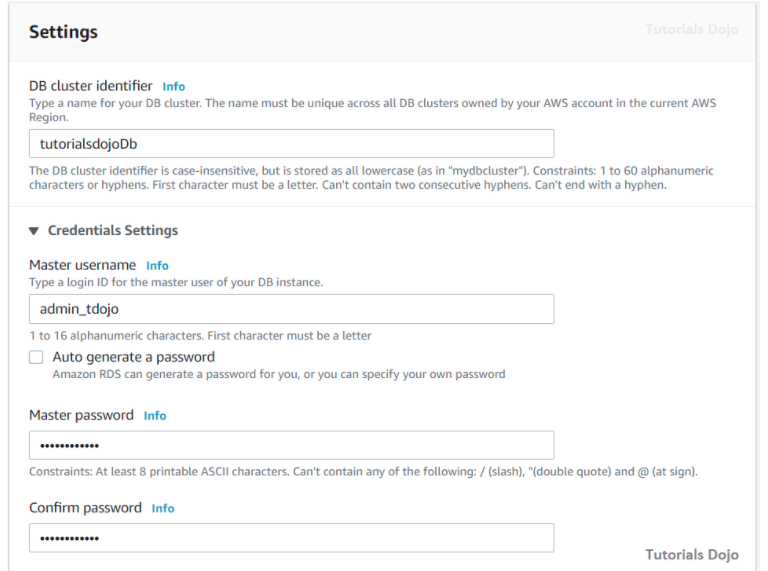Open Info link next to Master username
The image size is (768, 571).
pos(157,266)
